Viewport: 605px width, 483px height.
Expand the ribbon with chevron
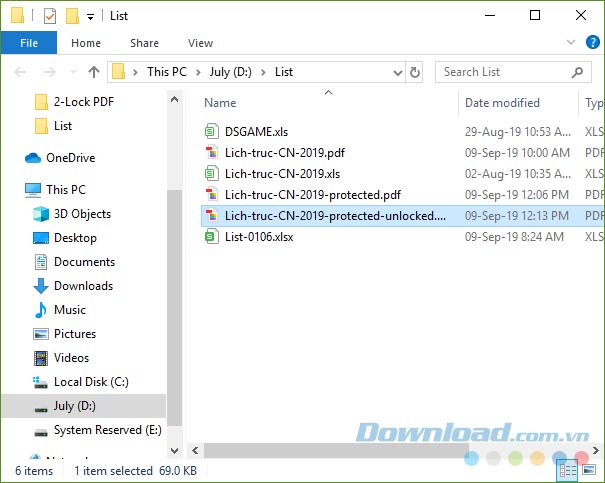571,42
